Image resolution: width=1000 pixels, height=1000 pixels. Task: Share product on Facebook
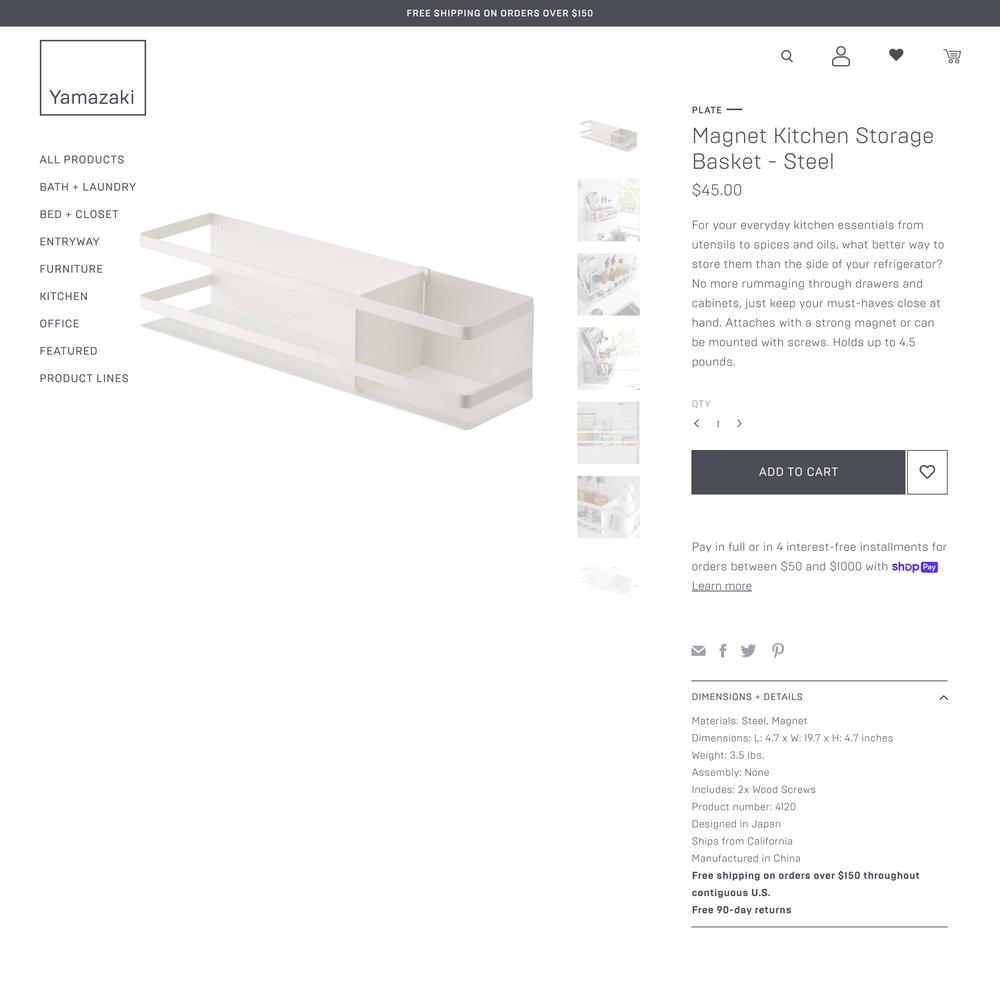pyautogui.click(x=723, y=651)
